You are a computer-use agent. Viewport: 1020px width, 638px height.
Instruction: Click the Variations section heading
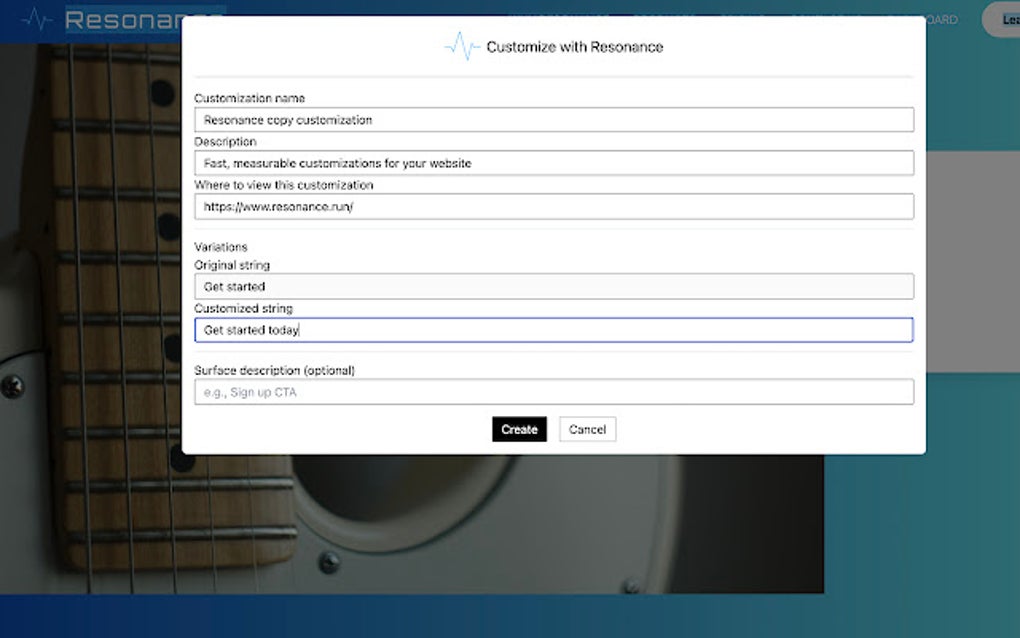pos(220,246)
